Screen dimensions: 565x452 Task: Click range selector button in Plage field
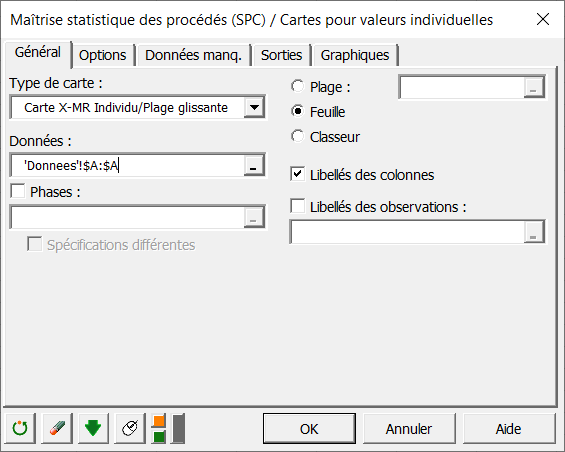[x=534, y=87]
